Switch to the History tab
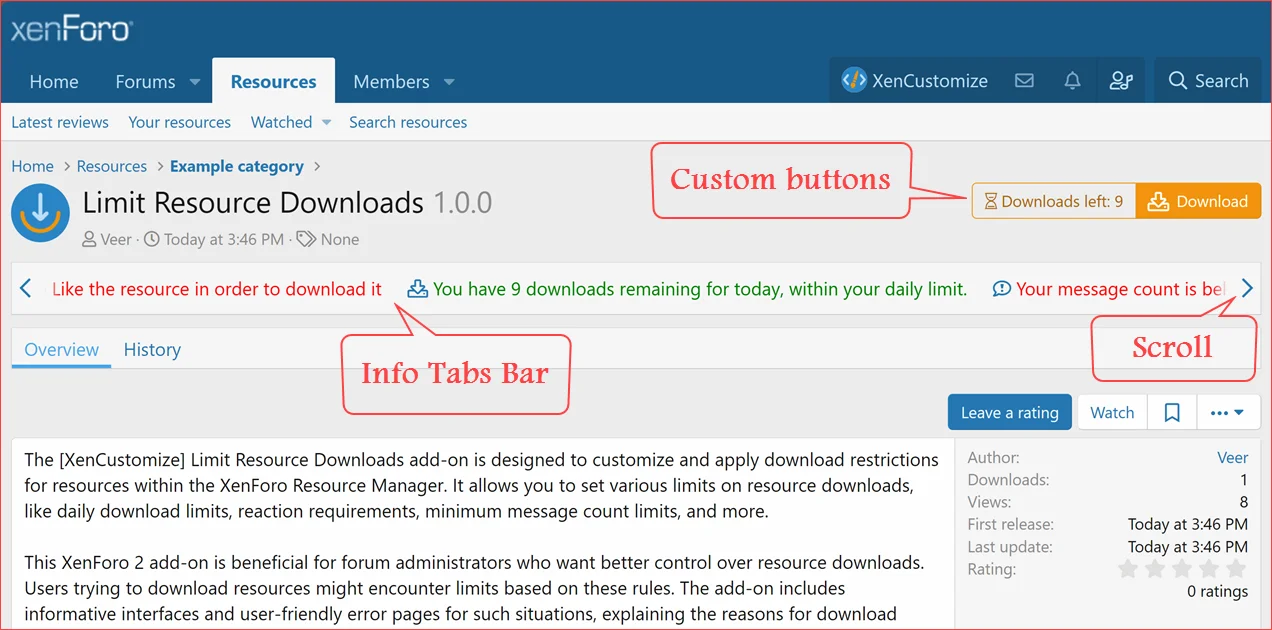Viewport: 1272px width, 630px height. [x=152, y=350]
